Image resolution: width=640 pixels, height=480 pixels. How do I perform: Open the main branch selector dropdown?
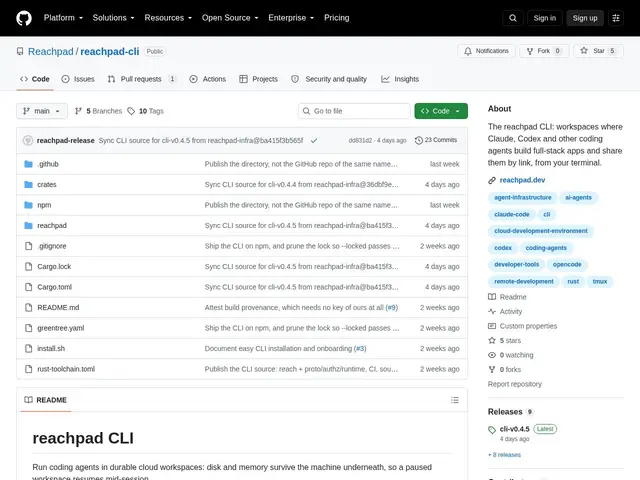(42, 111)
